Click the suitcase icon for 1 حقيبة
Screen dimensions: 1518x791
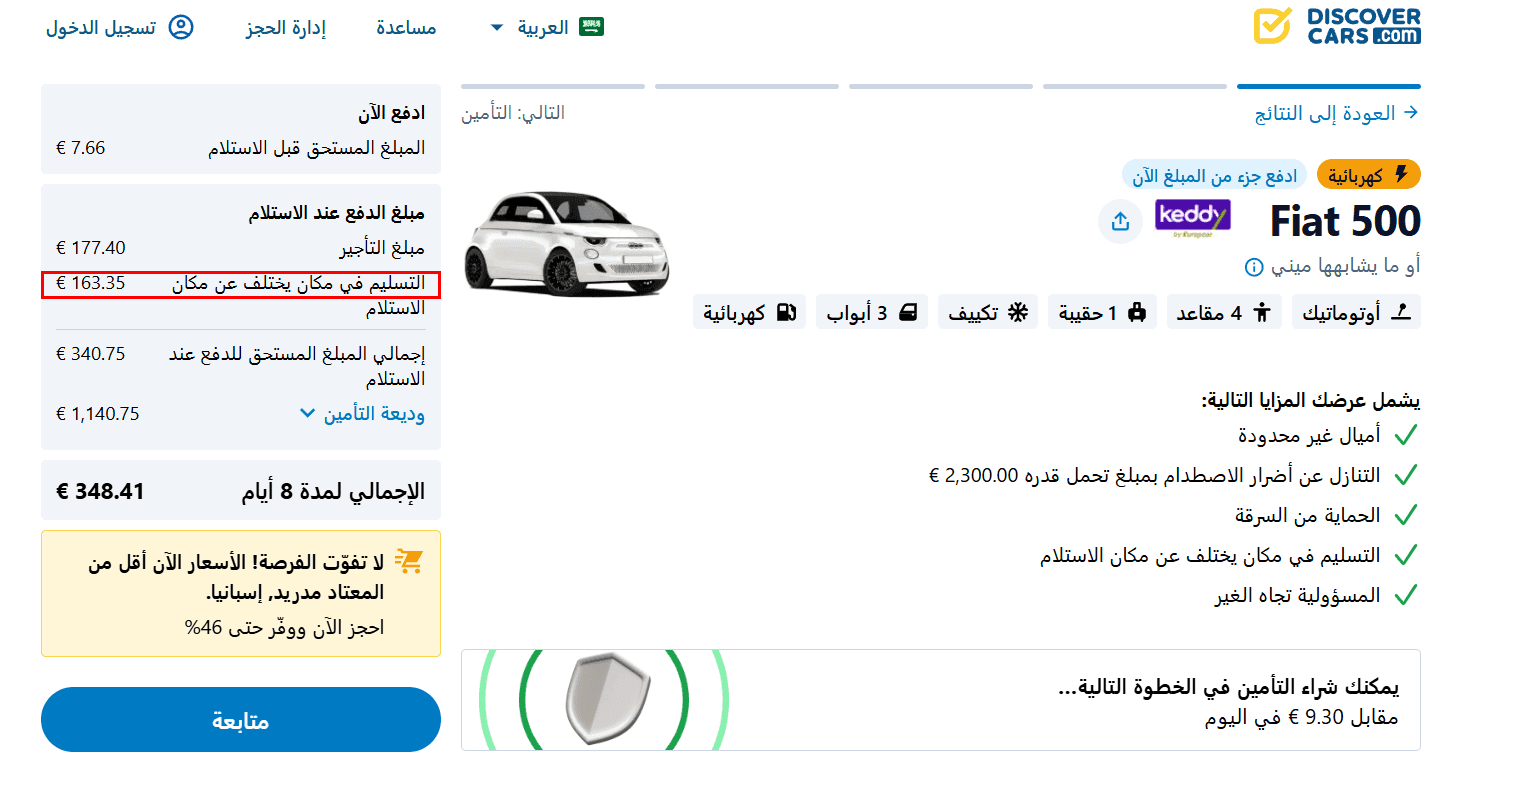point(1136,312)
